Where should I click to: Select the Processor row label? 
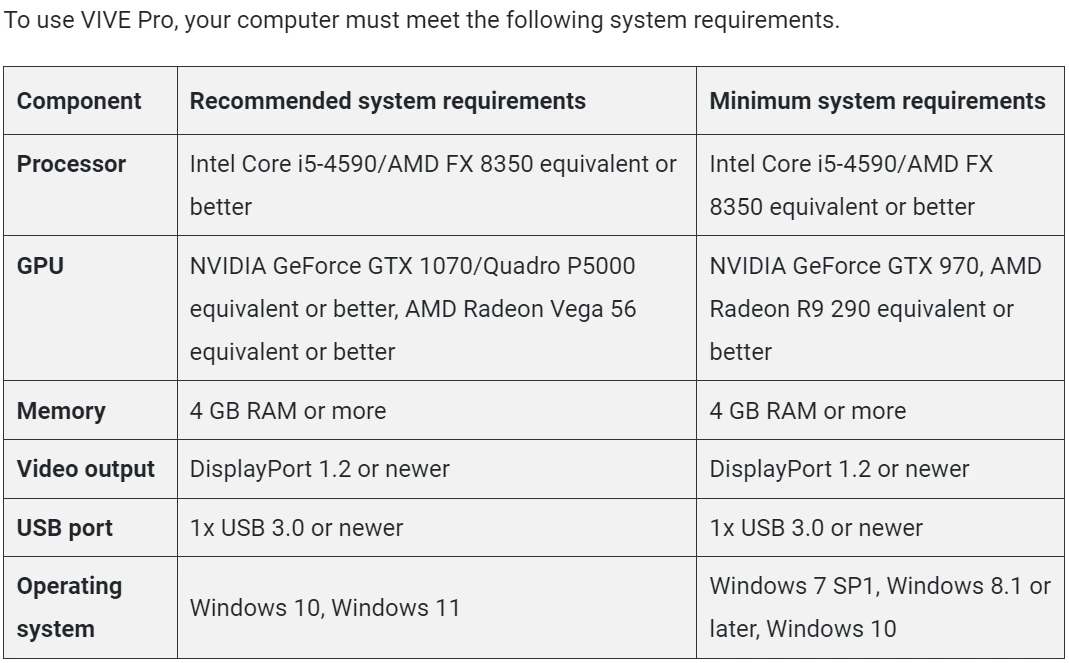[72, 164]
